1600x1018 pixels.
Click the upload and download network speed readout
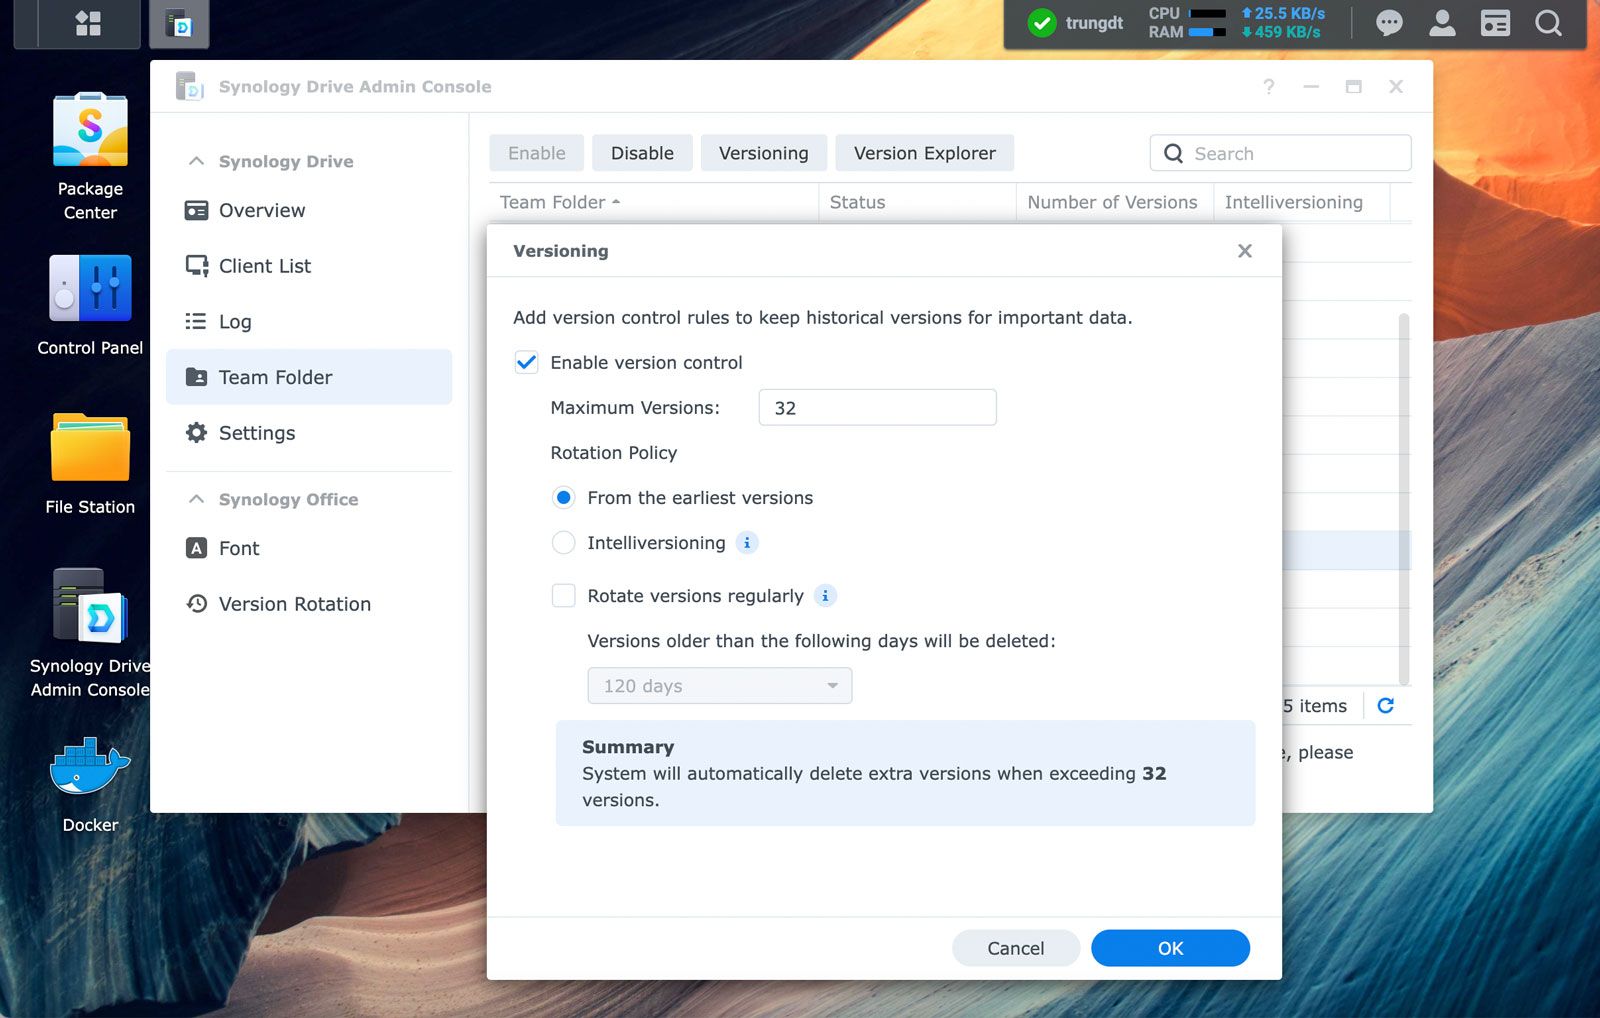point(1283,23)
